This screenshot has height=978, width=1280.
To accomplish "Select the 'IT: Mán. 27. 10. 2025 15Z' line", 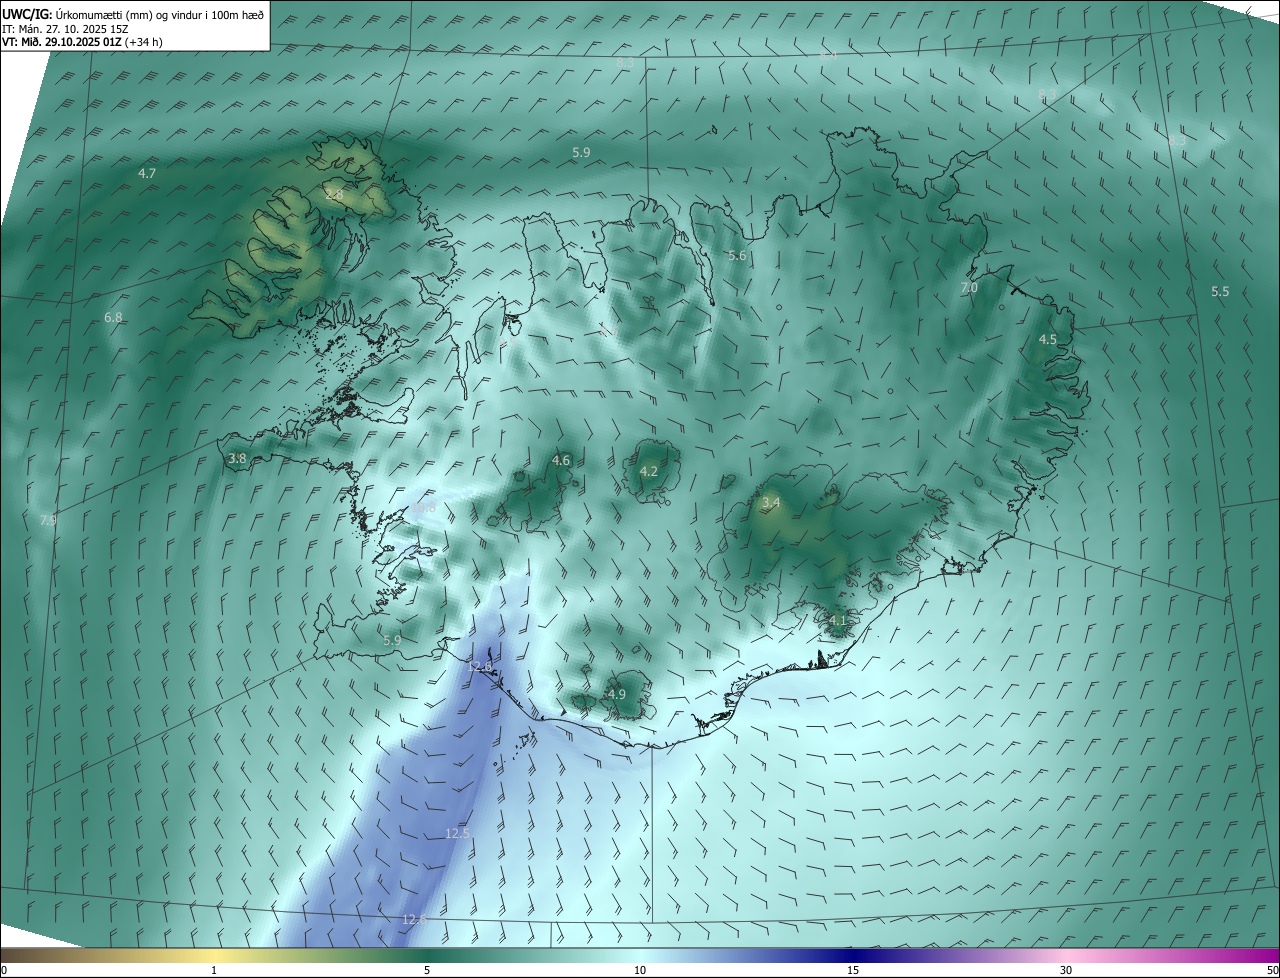I will [63, 28].
